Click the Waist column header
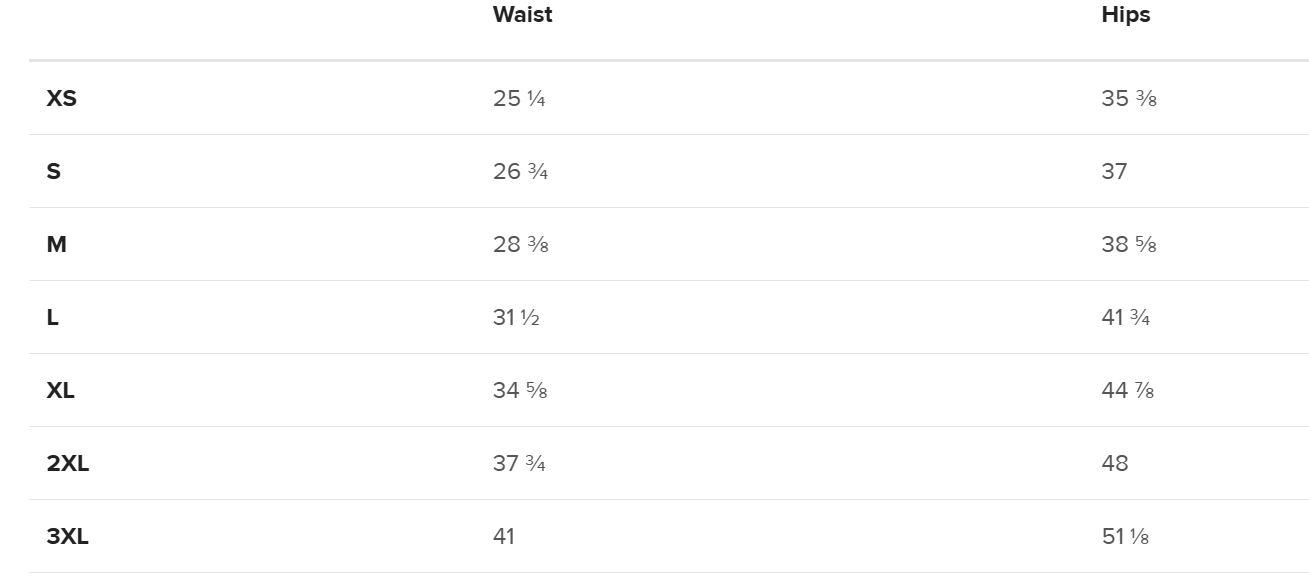This screenshot has height=576, width=1309. (x=522, y=15)
